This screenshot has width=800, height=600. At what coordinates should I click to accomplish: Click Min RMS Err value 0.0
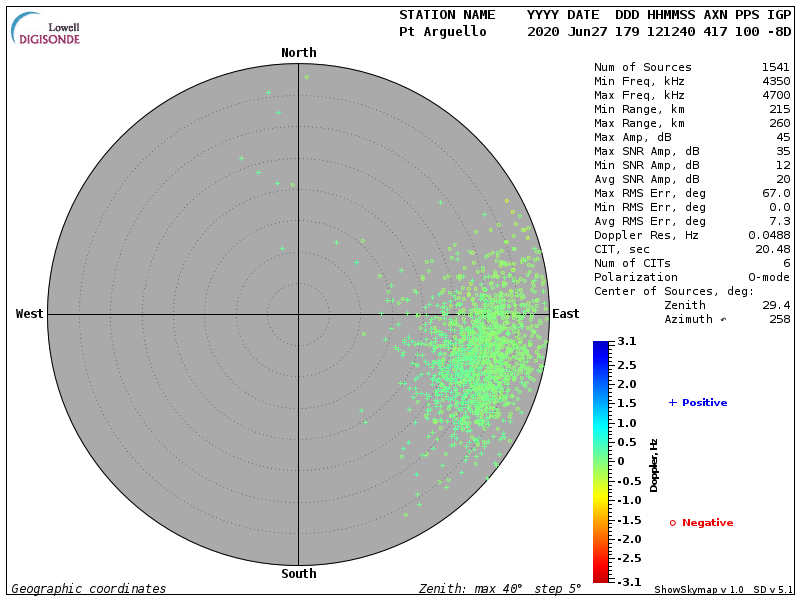coord(780,207)
